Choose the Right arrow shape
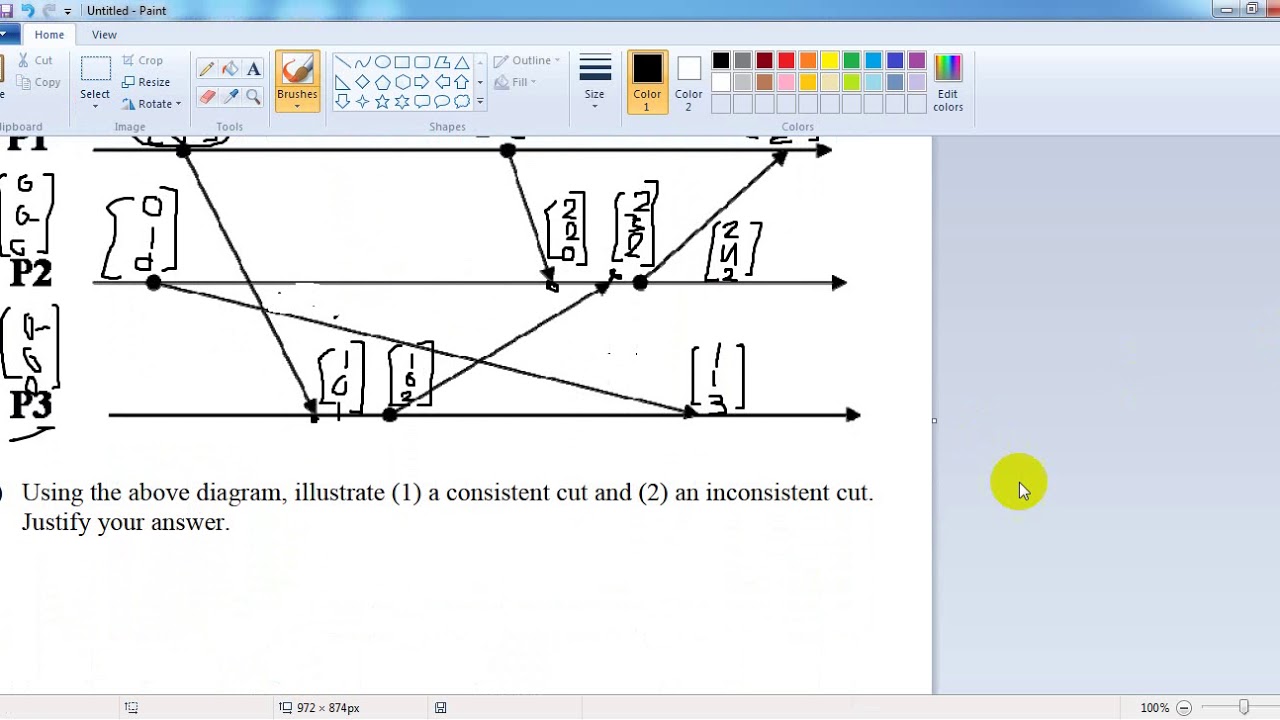The image size is (1280, 720). coord(422,82)
